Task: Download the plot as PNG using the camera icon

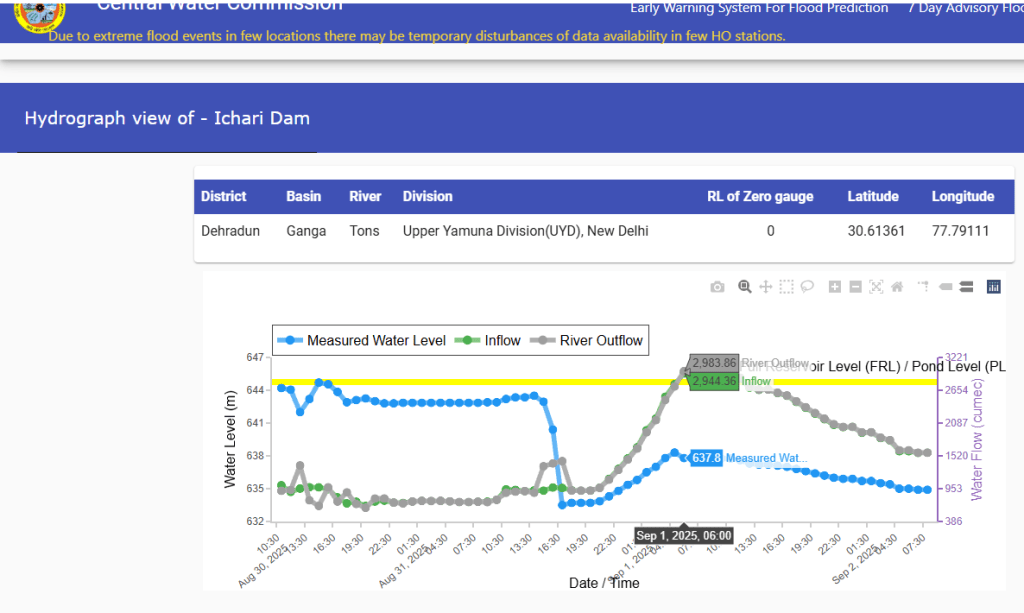Action: tap(717, 287)
